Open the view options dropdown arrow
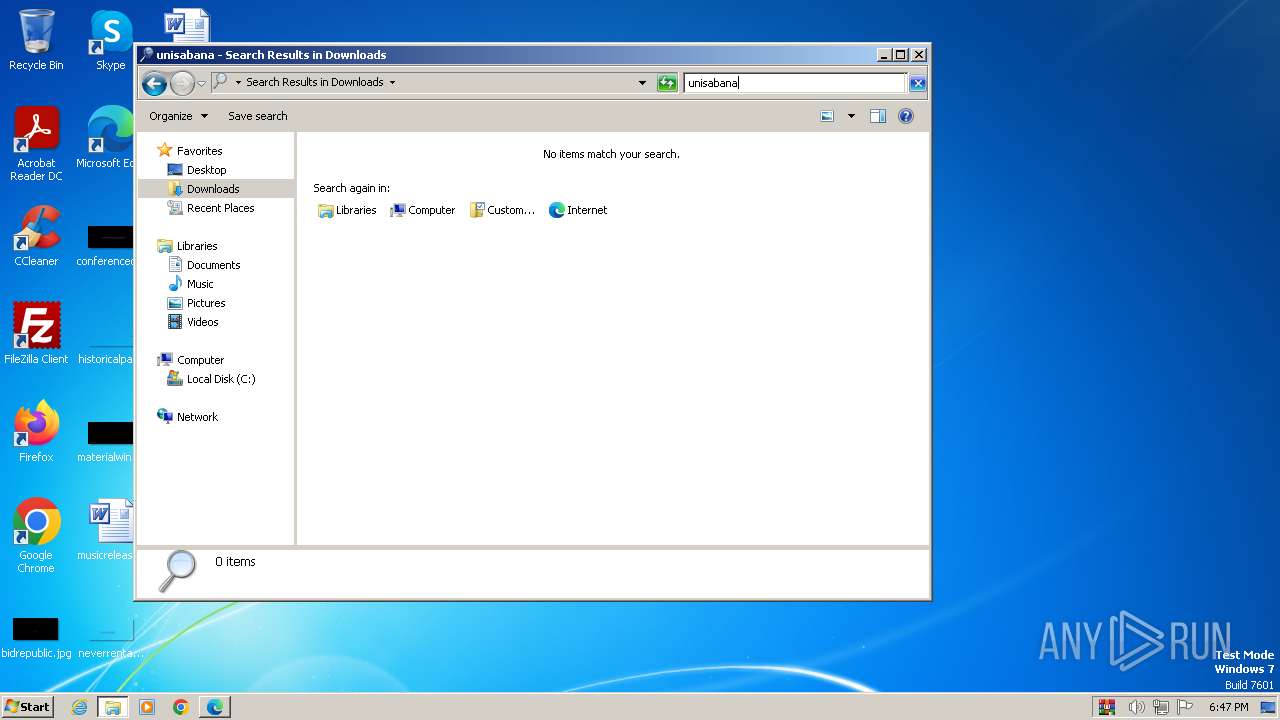1280x720 pixels. click(x=851, y=116)
